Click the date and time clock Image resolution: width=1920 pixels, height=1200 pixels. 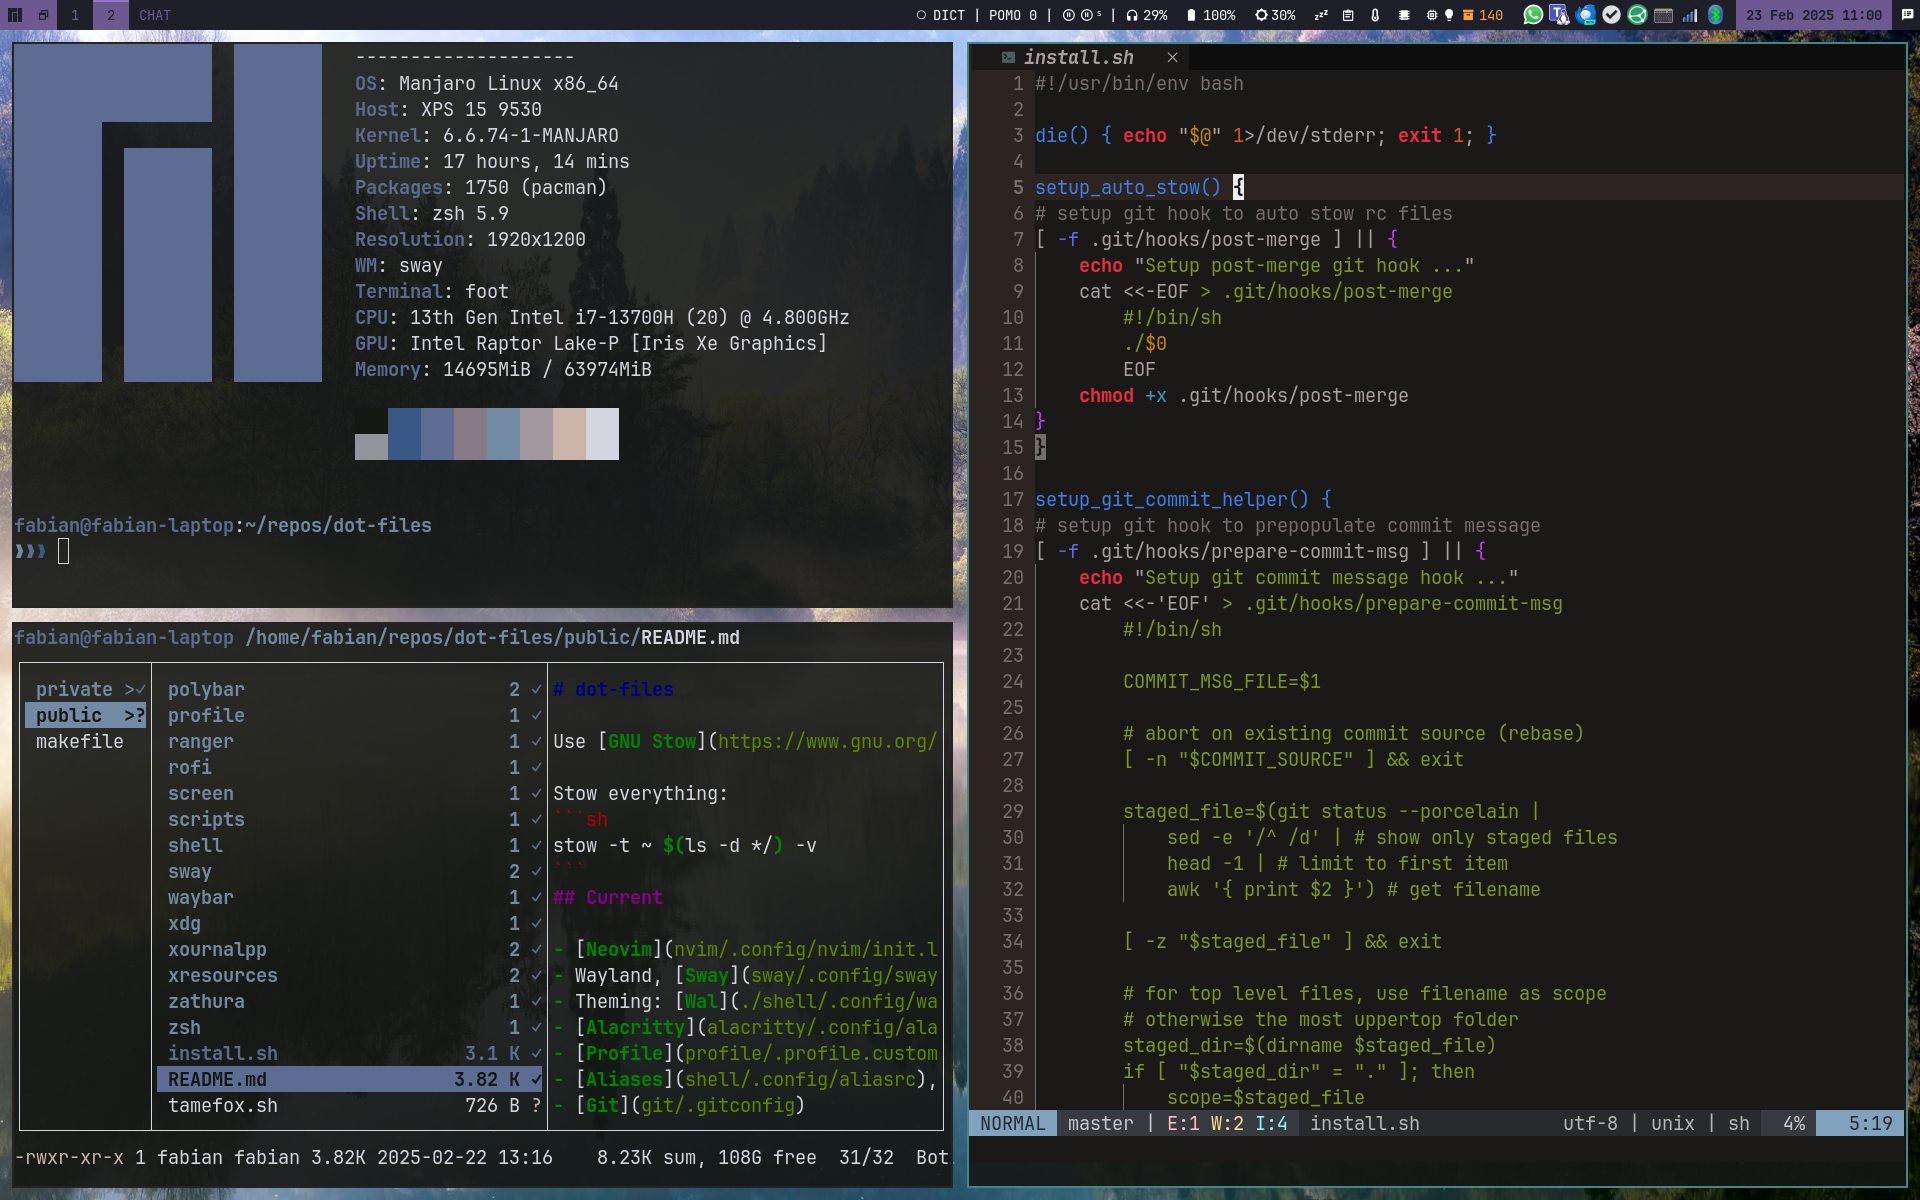(1814, 15)
